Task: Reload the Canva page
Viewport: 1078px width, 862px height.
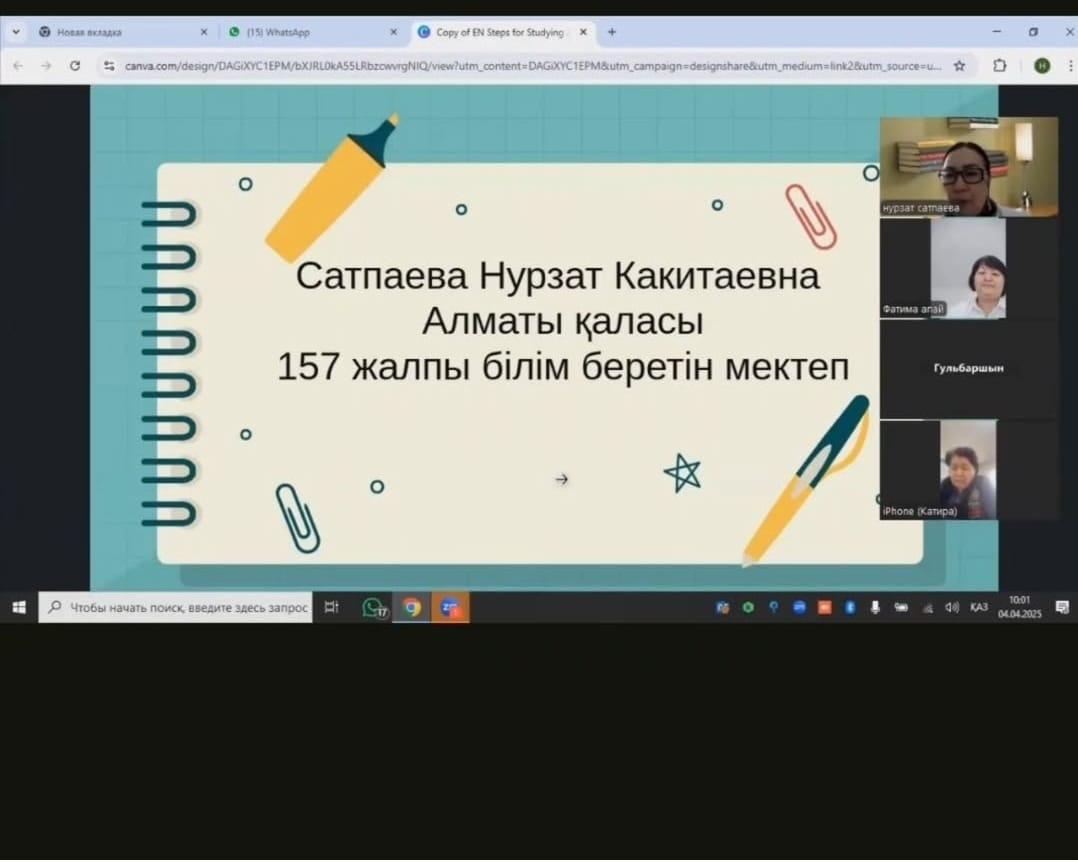Action: tap(75, 66)
